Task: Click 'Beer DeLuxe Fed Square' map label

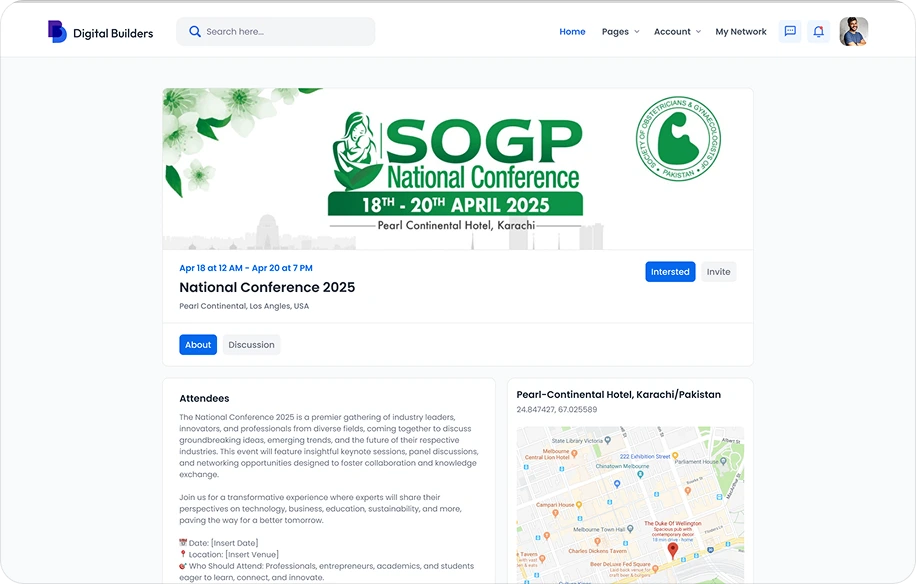Action: (620, 564)
